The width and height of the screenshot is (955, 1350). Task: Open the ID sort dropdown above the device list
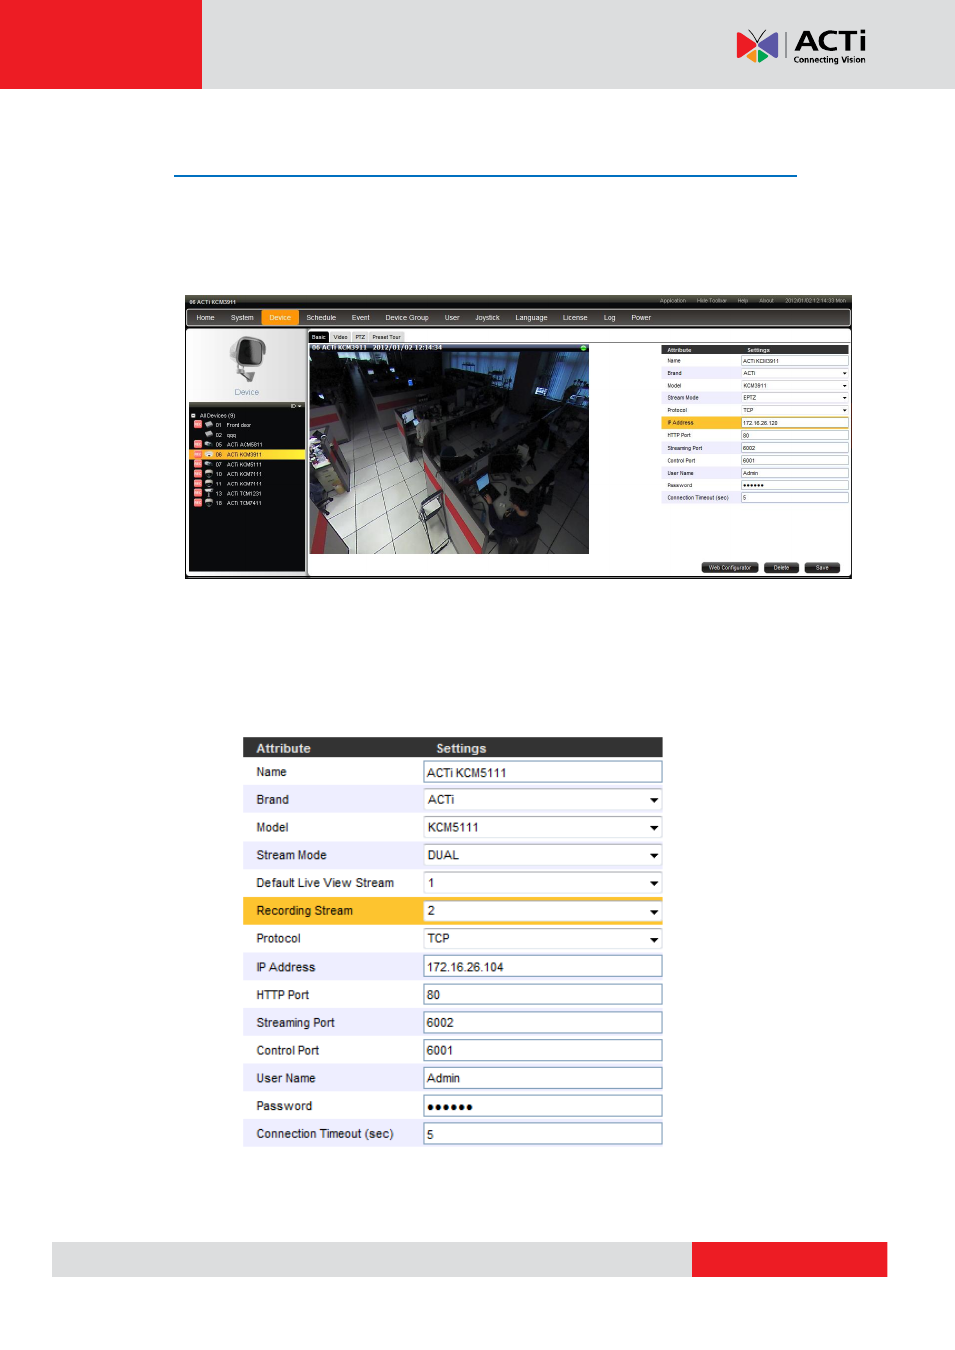coord(296,406)
